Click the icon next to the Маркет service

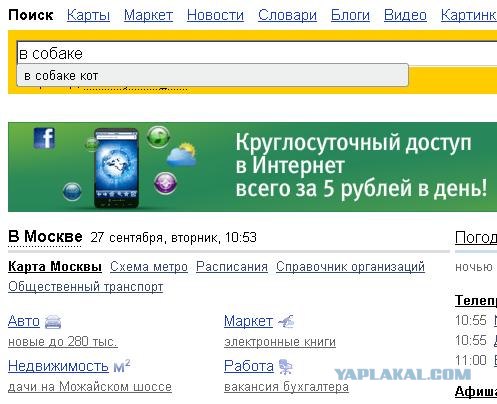(x=286, y=321)
